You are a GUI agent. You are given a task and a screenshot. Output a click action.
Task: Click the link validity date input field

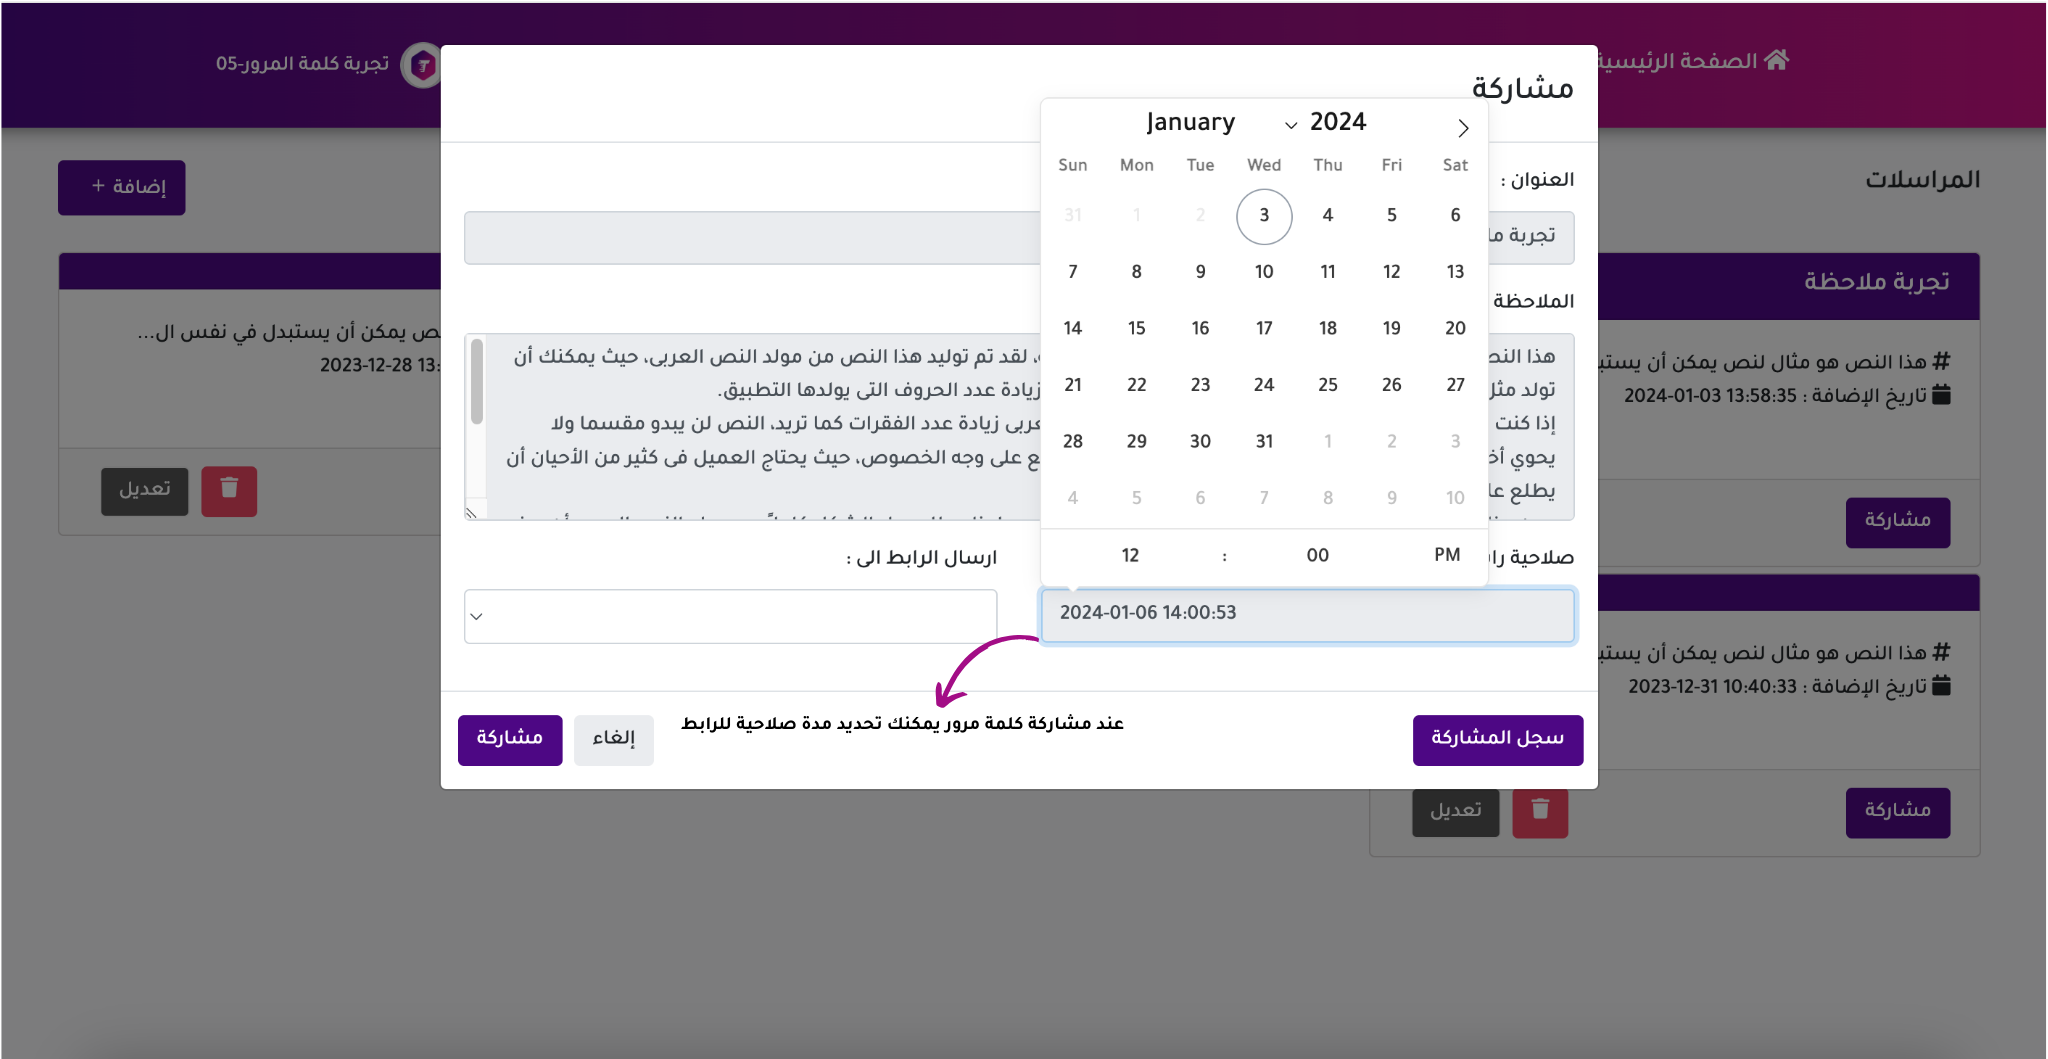click(x=1307, y=614)
